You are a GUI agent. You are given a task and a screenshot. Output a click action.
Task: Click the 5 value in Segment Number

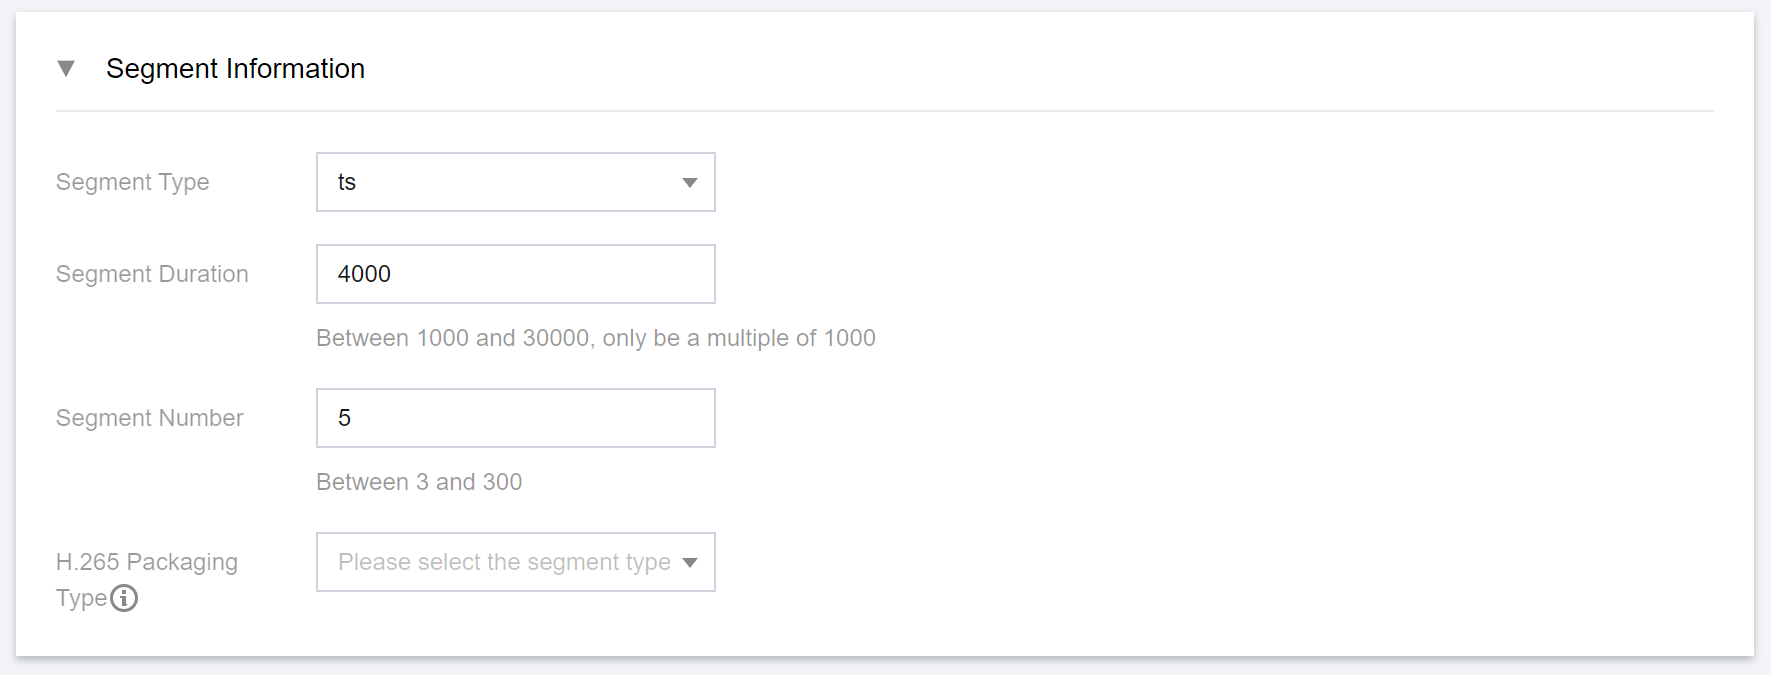pyautogui.click(x=345, y=418)
